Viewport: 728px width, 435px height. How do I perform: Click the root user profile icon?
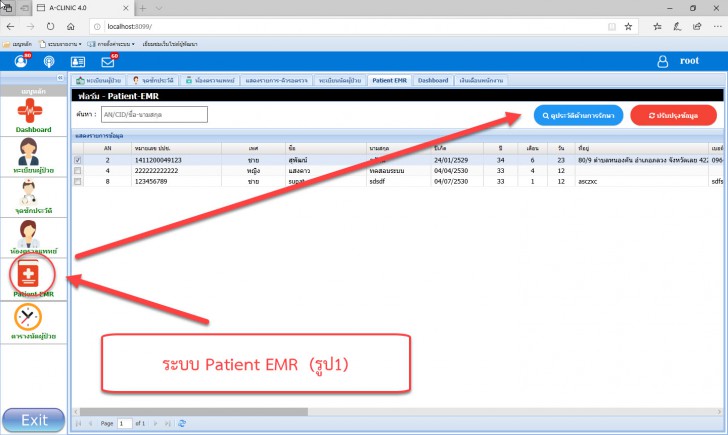point(663,61)
